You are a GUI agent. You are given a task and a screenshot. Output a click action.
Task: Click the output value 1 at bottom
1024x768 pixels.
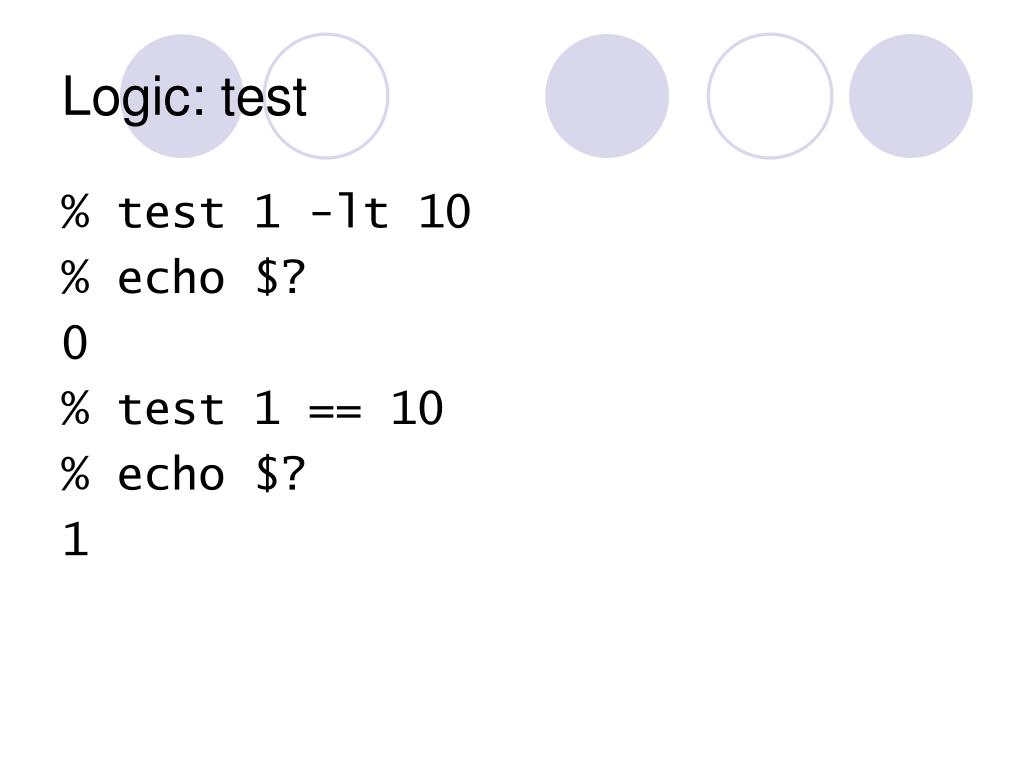(76, 539)
